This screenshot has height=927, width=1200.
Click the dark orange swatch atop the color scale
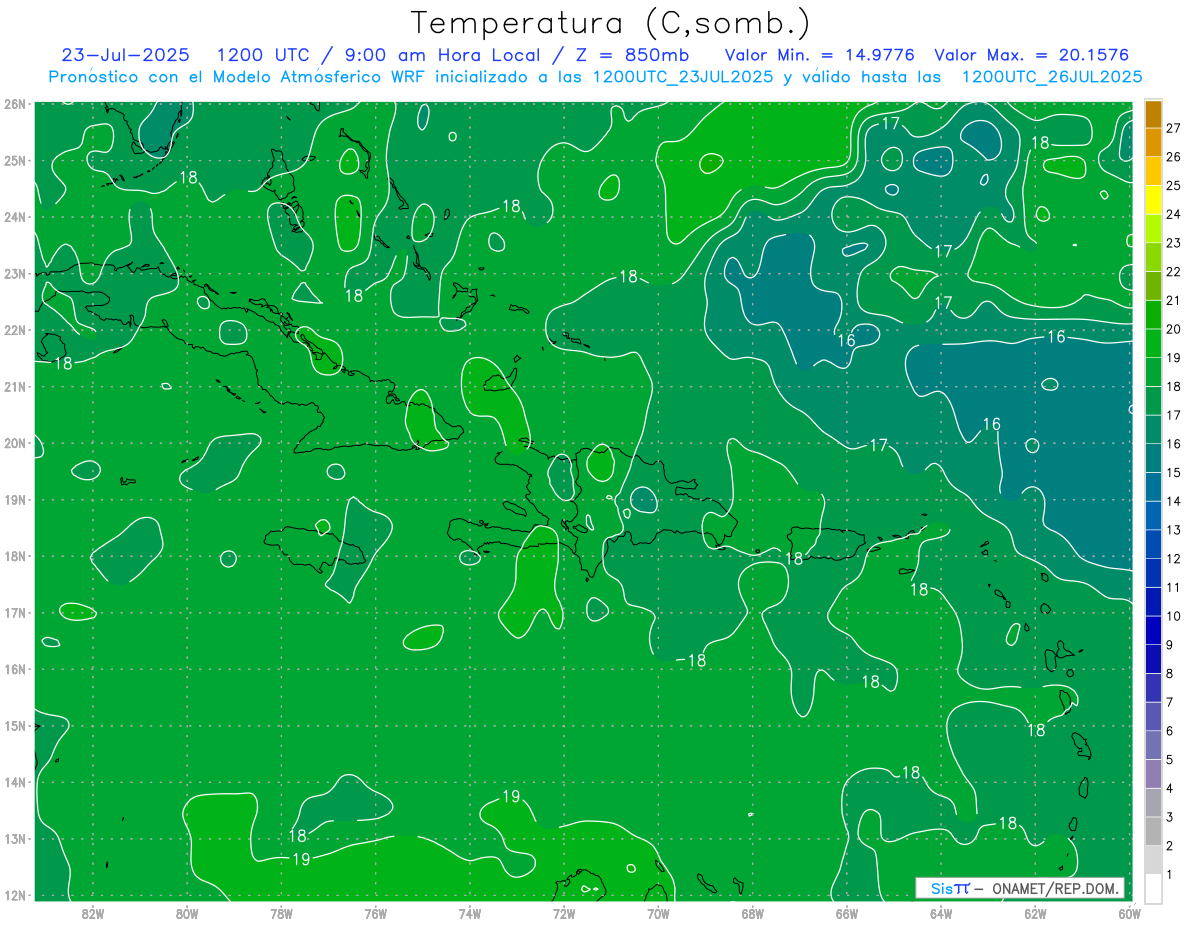point(1153,114)
